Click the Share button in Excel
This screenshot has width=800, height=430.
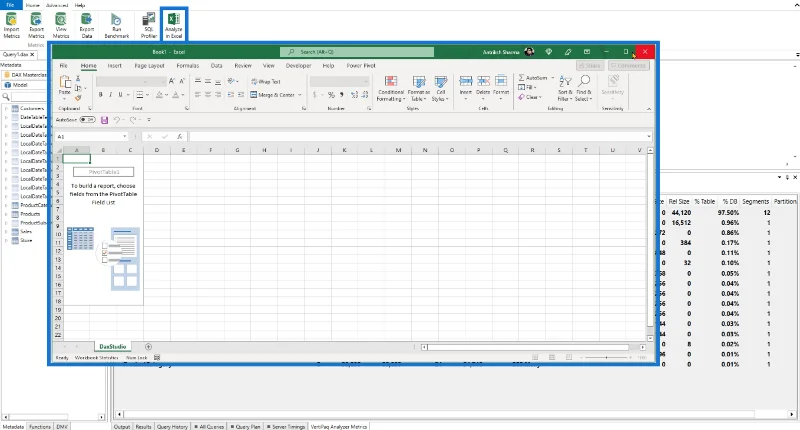click(590, 66)
